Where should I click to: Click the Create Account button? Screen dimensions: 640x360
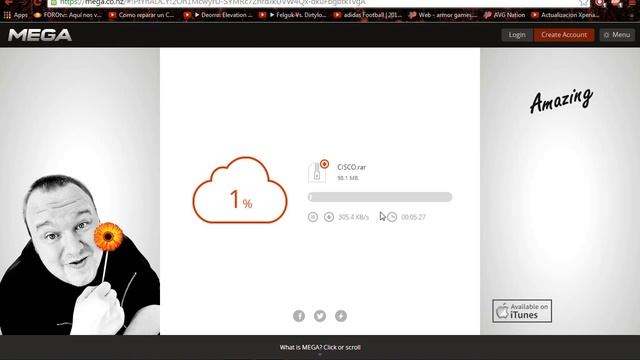564,35
